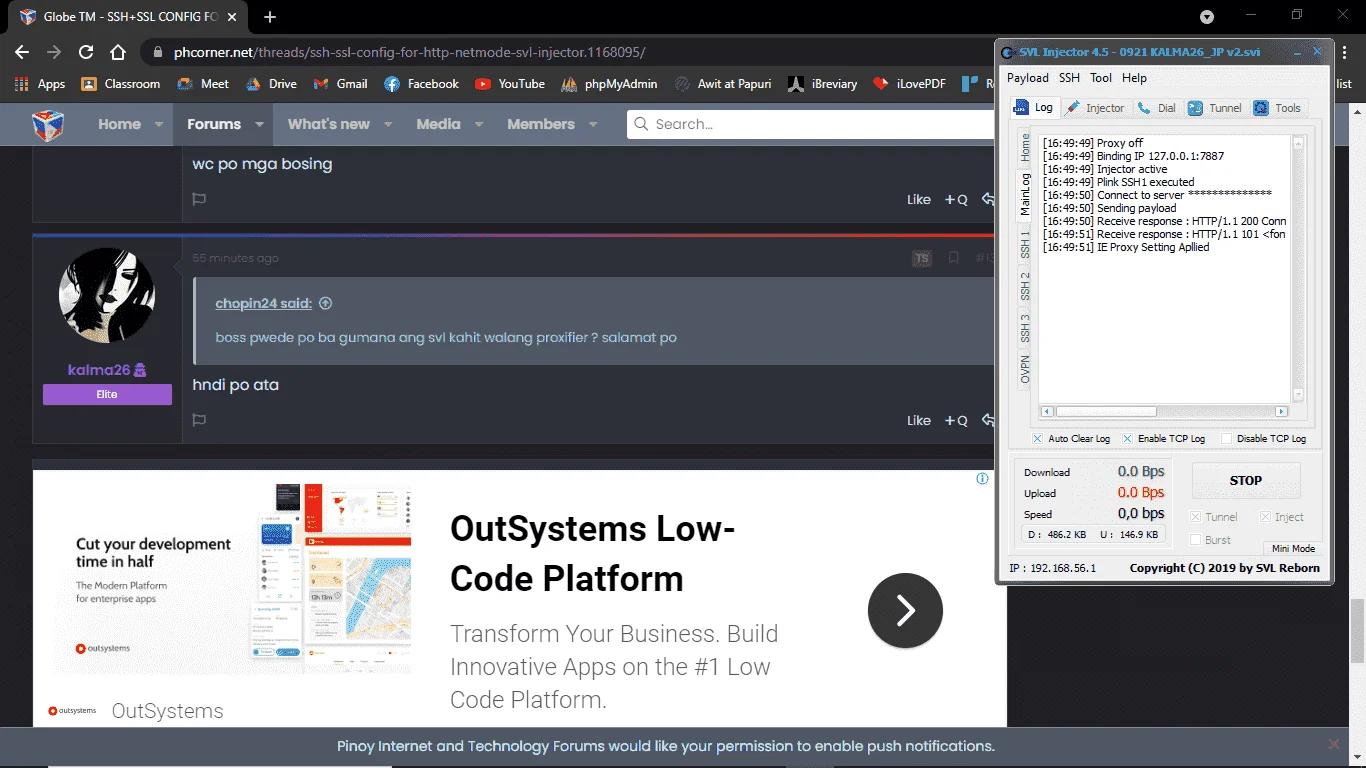Click the log horizontal scrollbar right arrow

(x=1281, y=411)
